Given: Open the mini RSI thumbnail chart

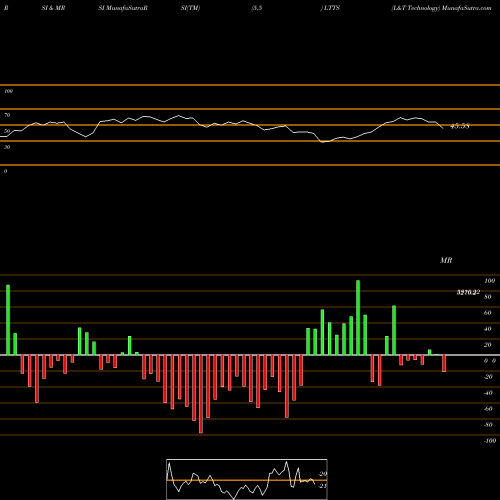Looking at the screenshot, I should tap(247, 479).
